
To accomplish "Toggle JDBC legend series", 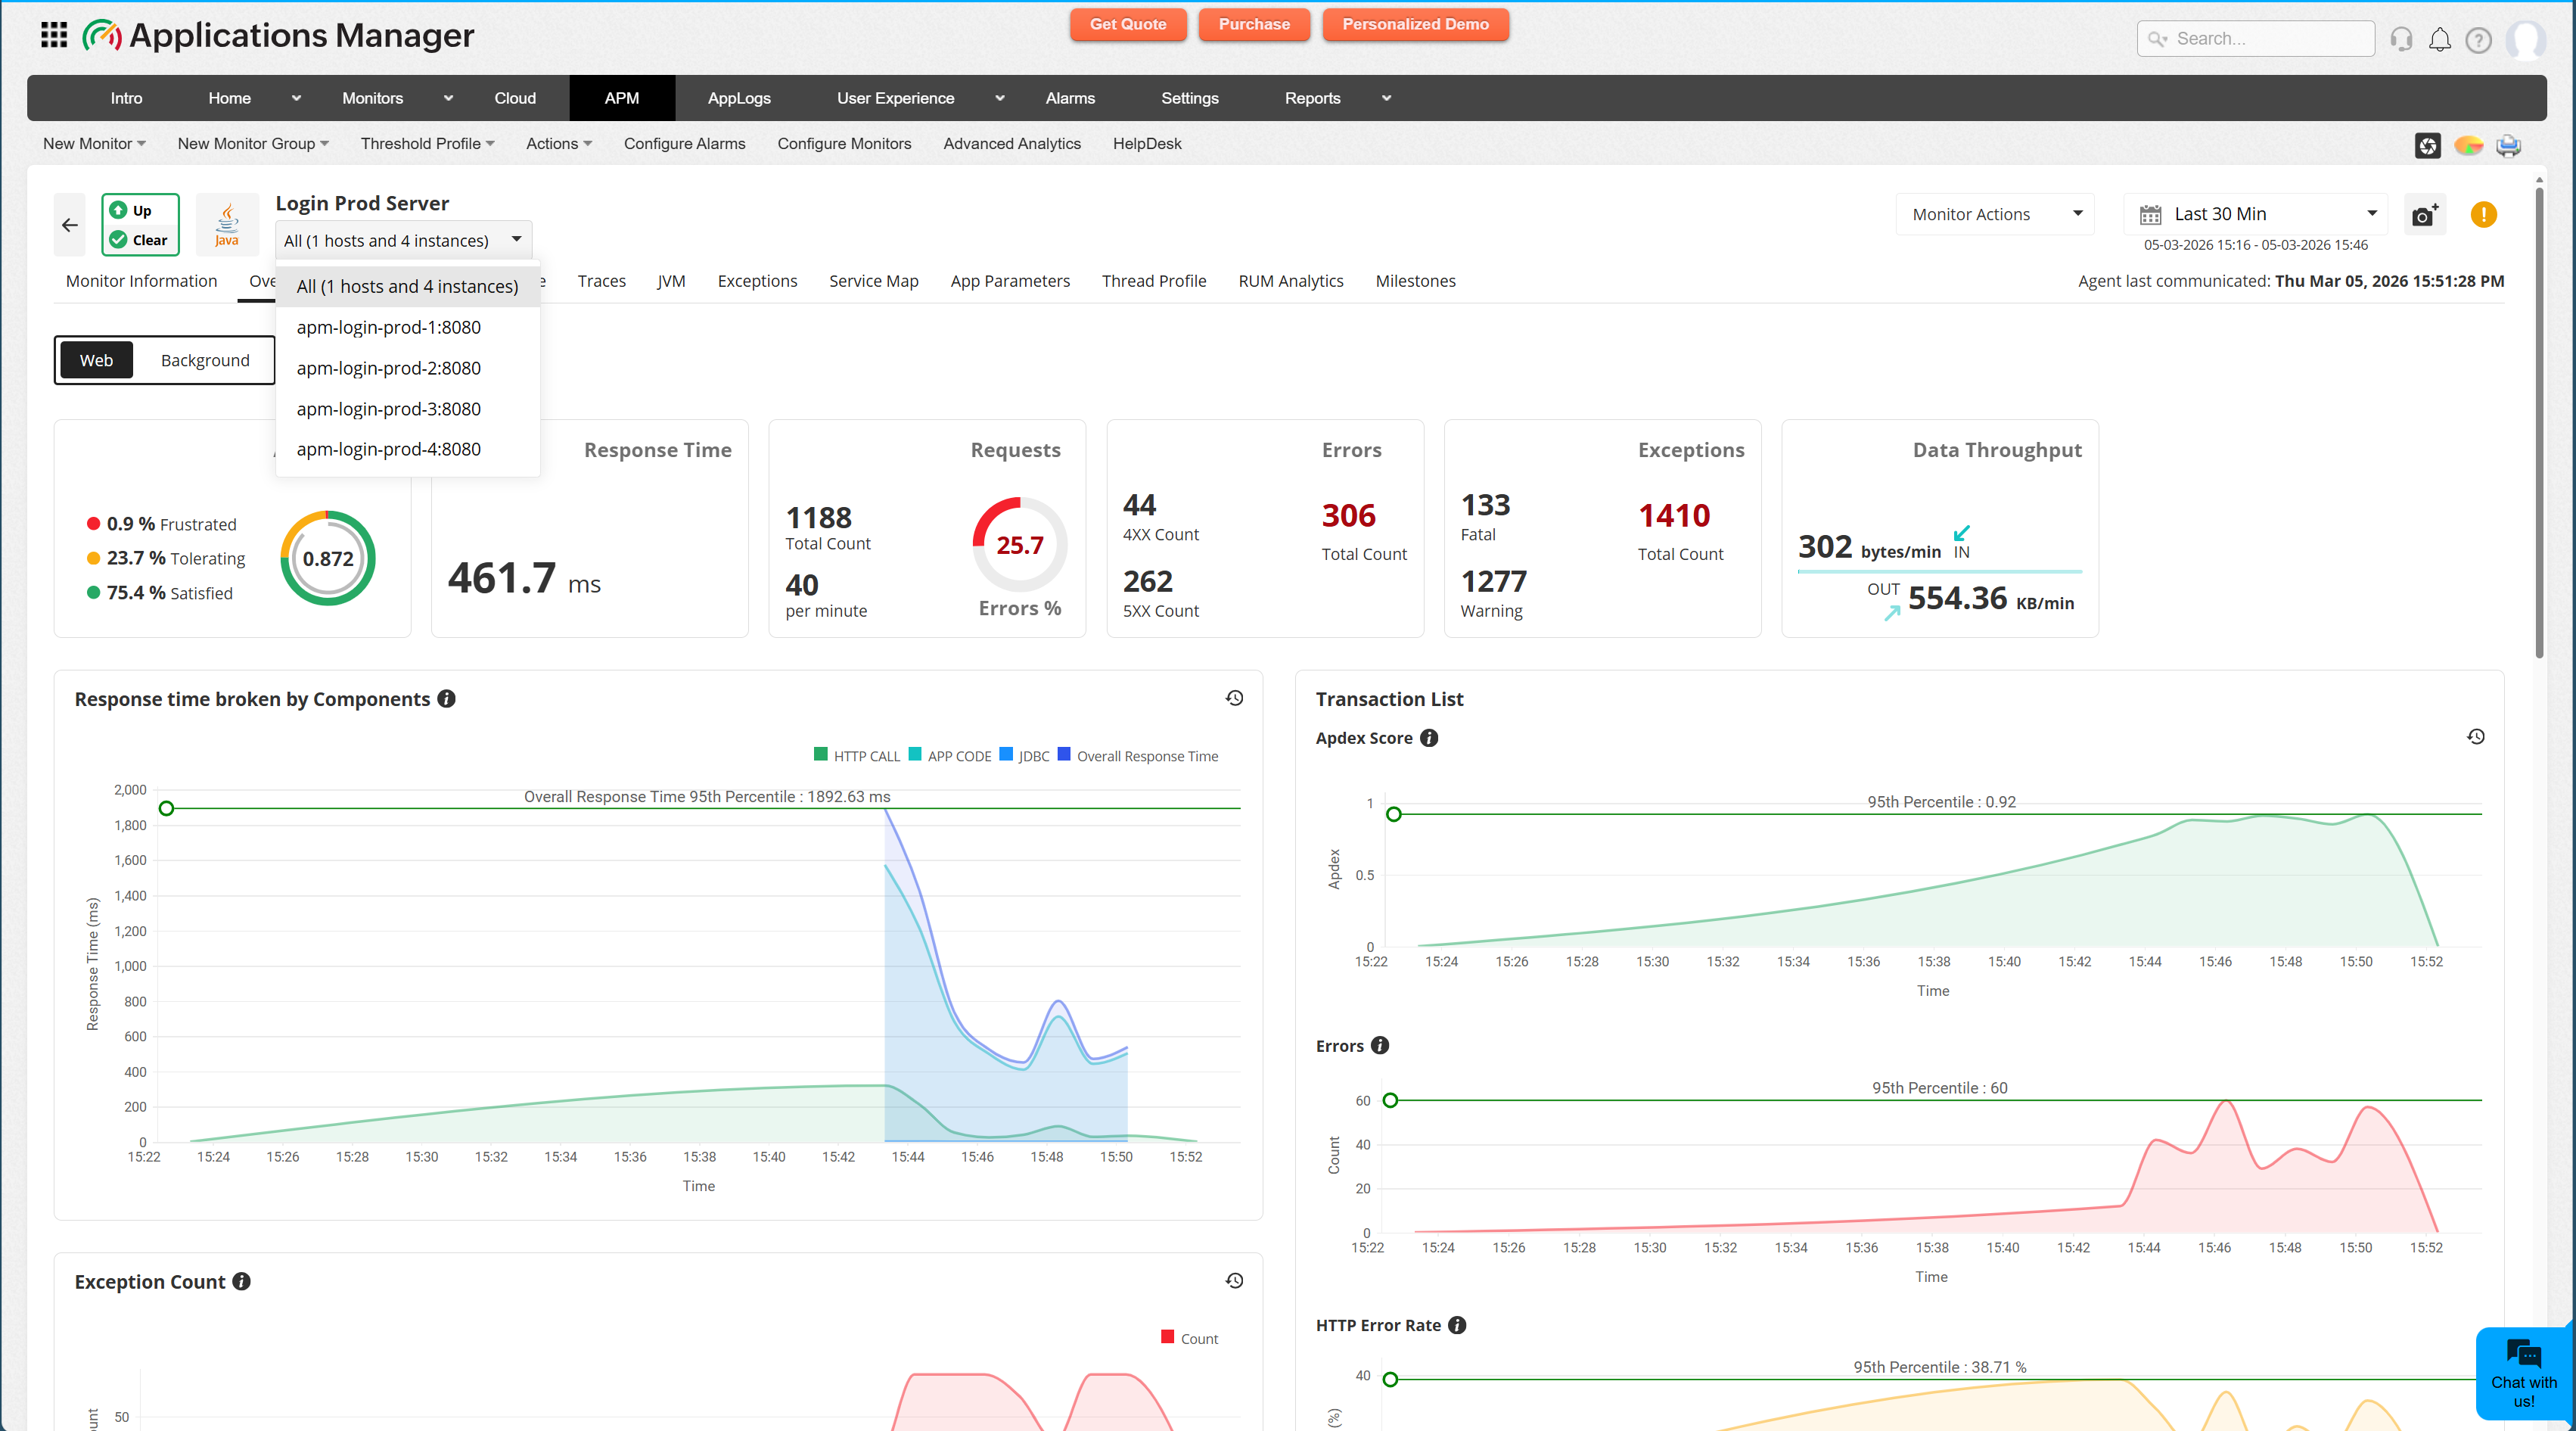I will pos(1025,756).
